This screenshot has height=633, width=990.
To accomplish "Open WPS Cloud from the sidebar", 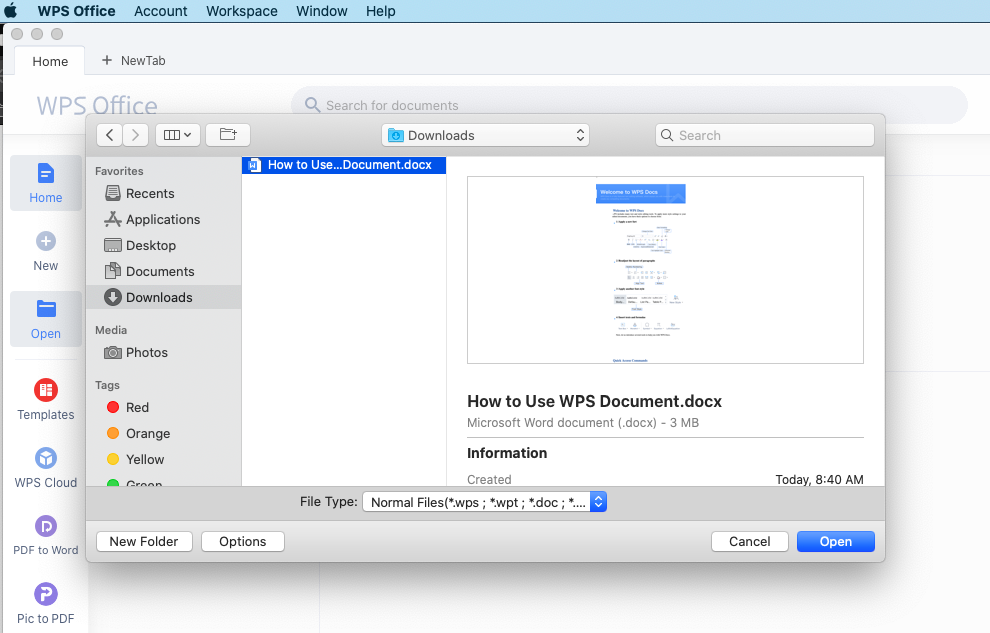I will (46, 458).
